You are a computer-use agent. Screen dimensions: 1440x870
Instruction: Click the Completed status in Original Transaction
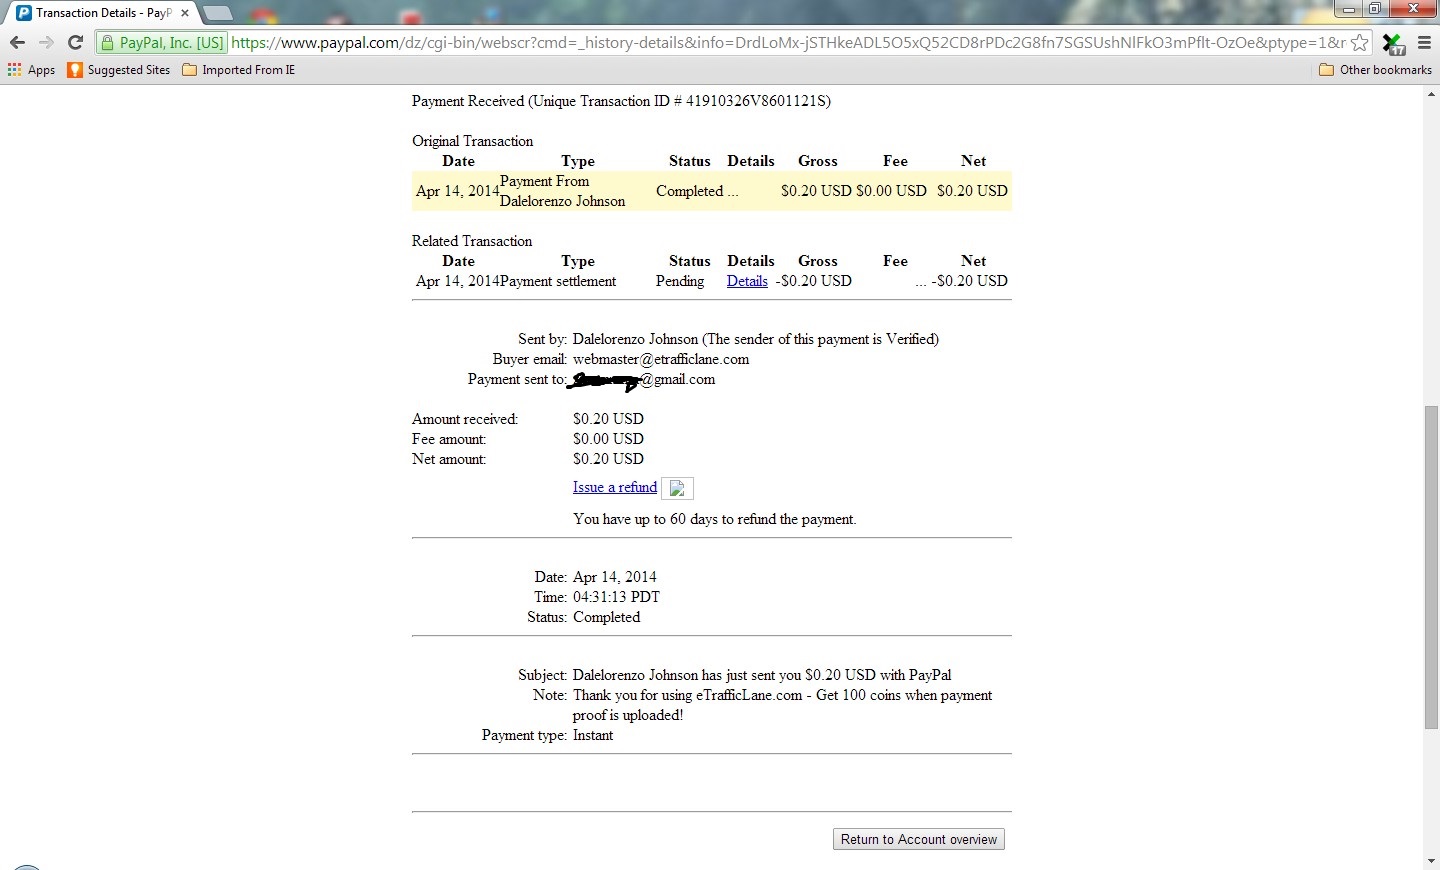(x=689, y=191)
